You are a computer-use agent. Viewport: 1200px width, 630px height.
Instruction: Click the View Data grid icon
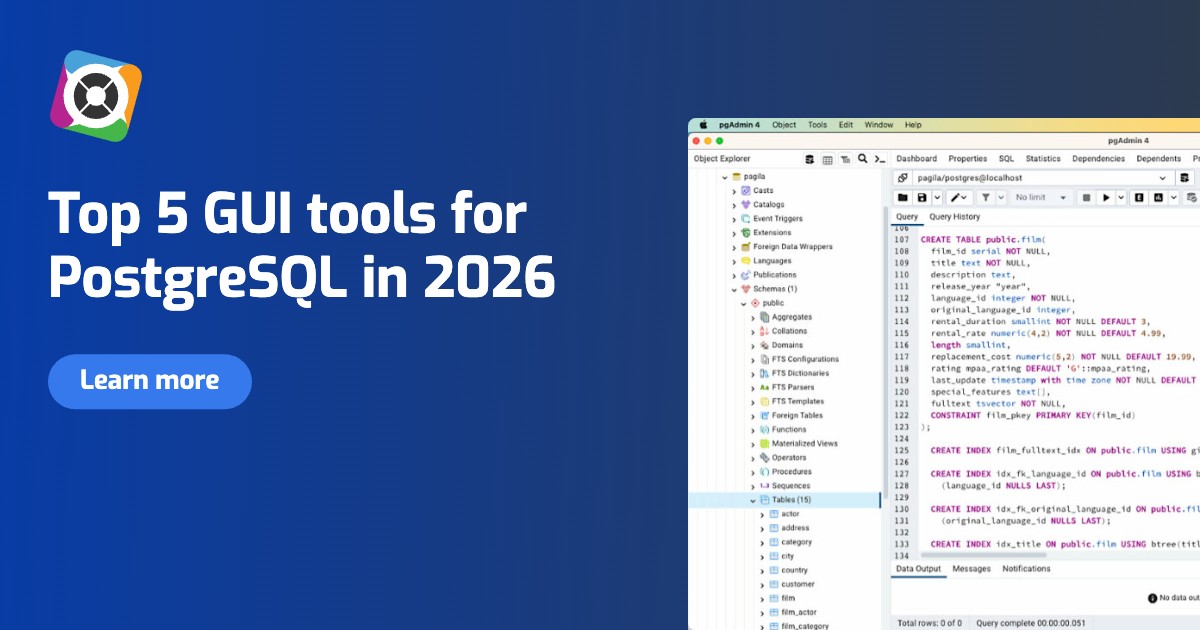click(x=828, y=159)
